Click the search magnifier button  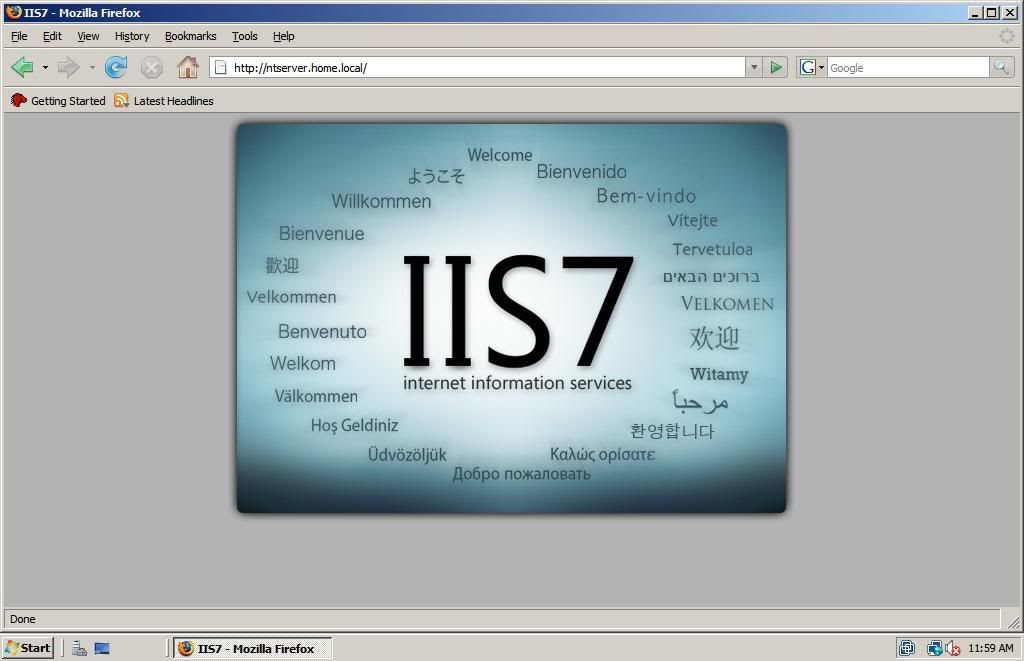click(x=1001, y=67)
